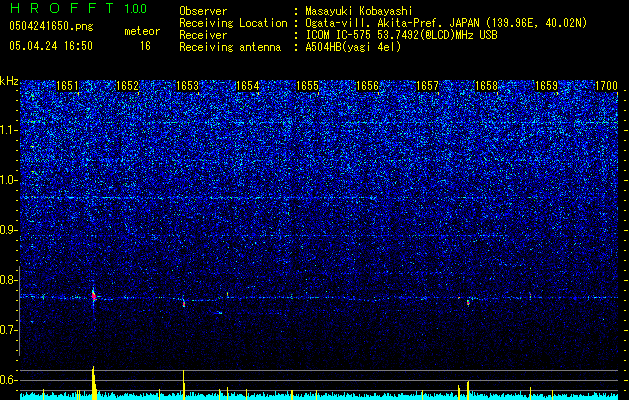Click the 0.8 kHz axis label
The height and width of the screenshot is (400, 629).
pos(9,280)
